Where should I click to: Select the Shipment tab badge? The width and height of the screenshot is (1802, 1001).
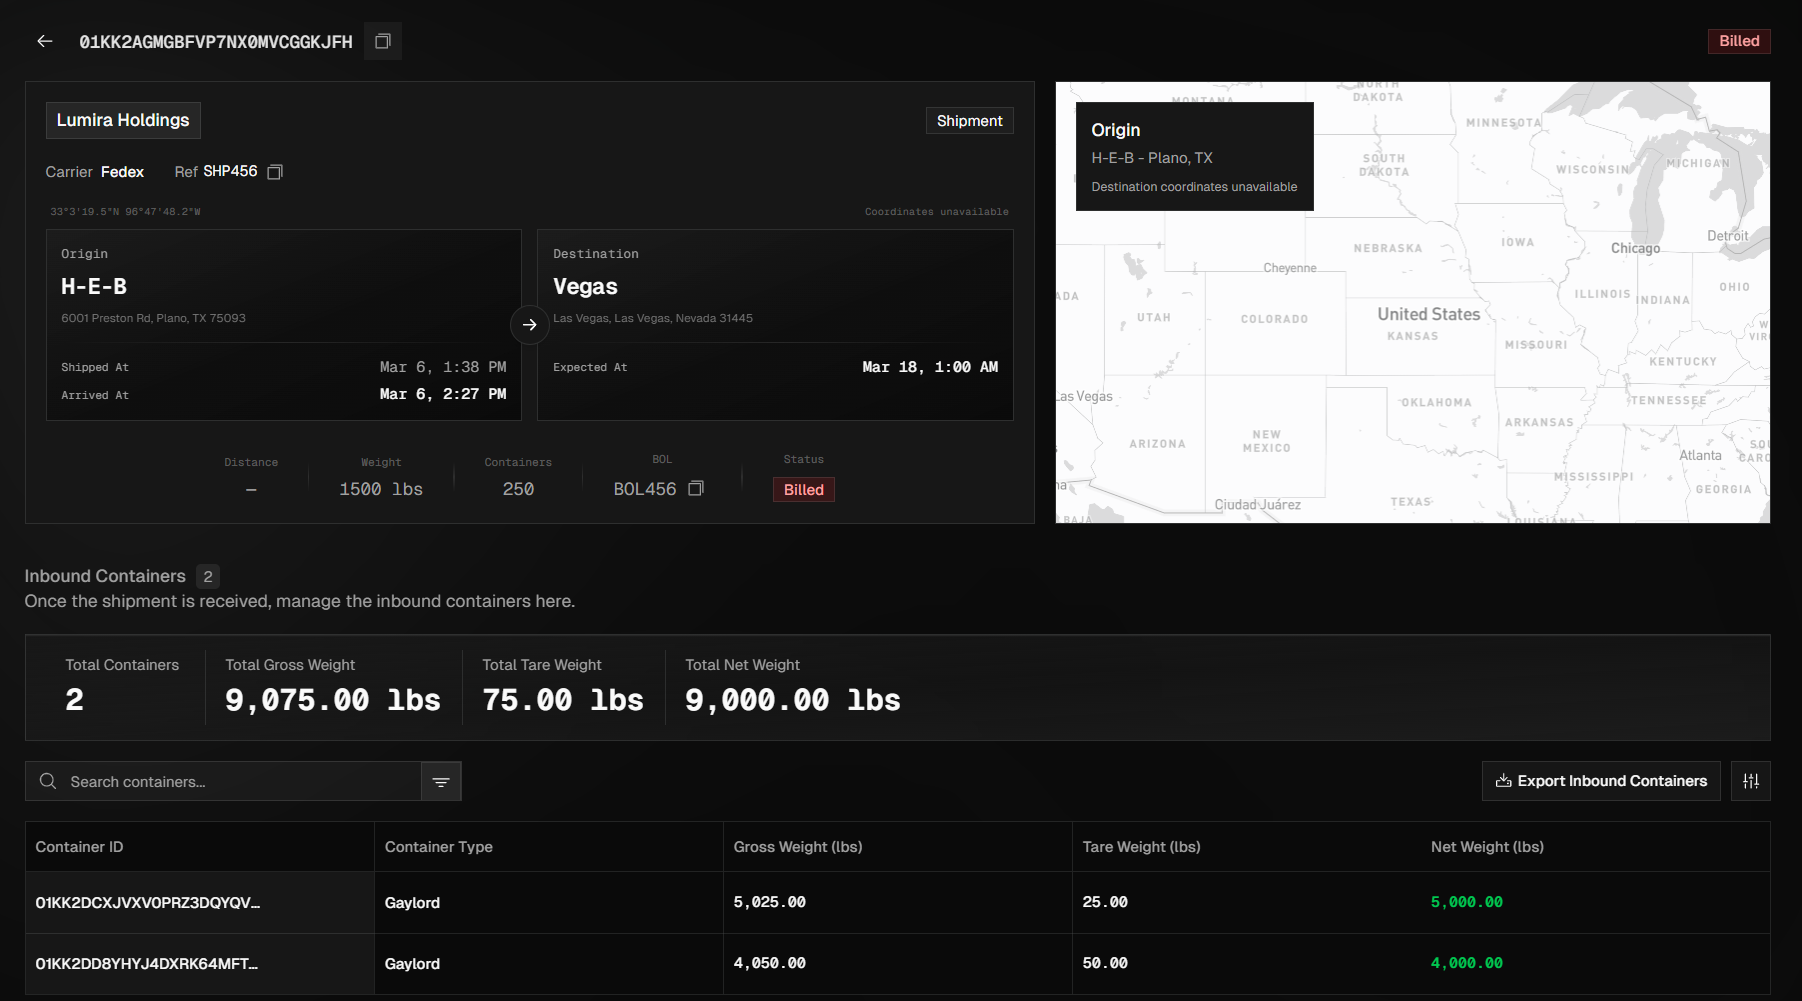[x=968, y=120]
